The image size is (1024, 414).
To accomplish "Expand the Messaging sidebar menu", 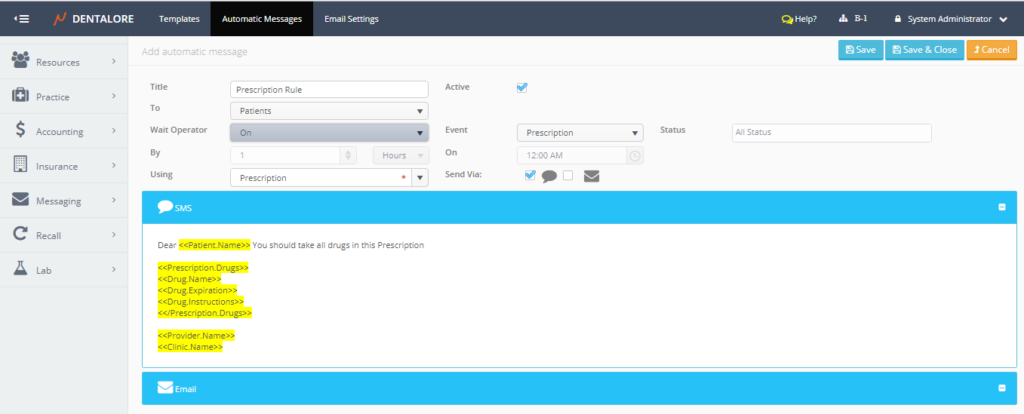I will coord(64,200).
